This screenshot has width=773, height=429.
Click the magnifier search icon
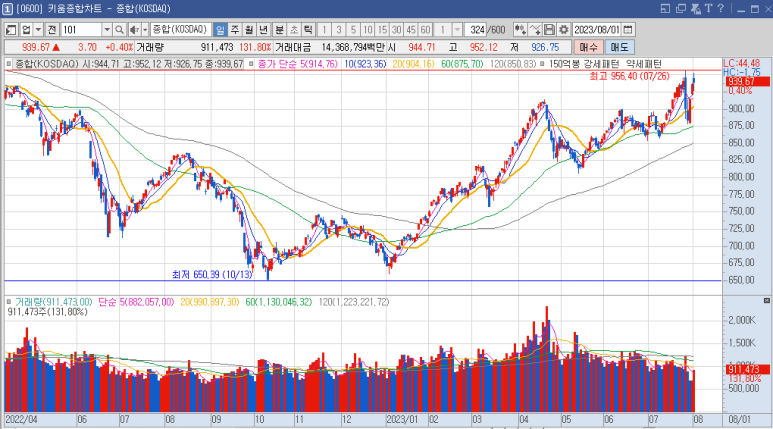(x=119, y=30)
